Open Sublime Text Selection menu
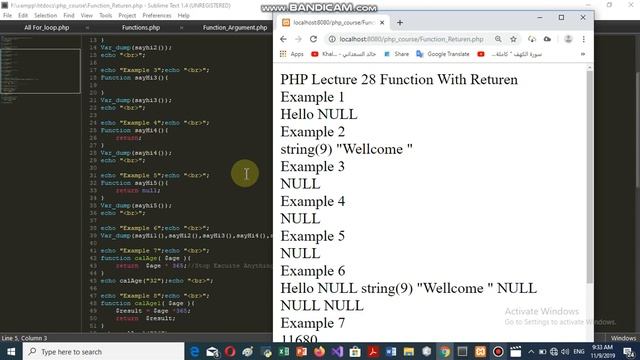The height and width of the screenshot is (360, 640). (45, 16)
